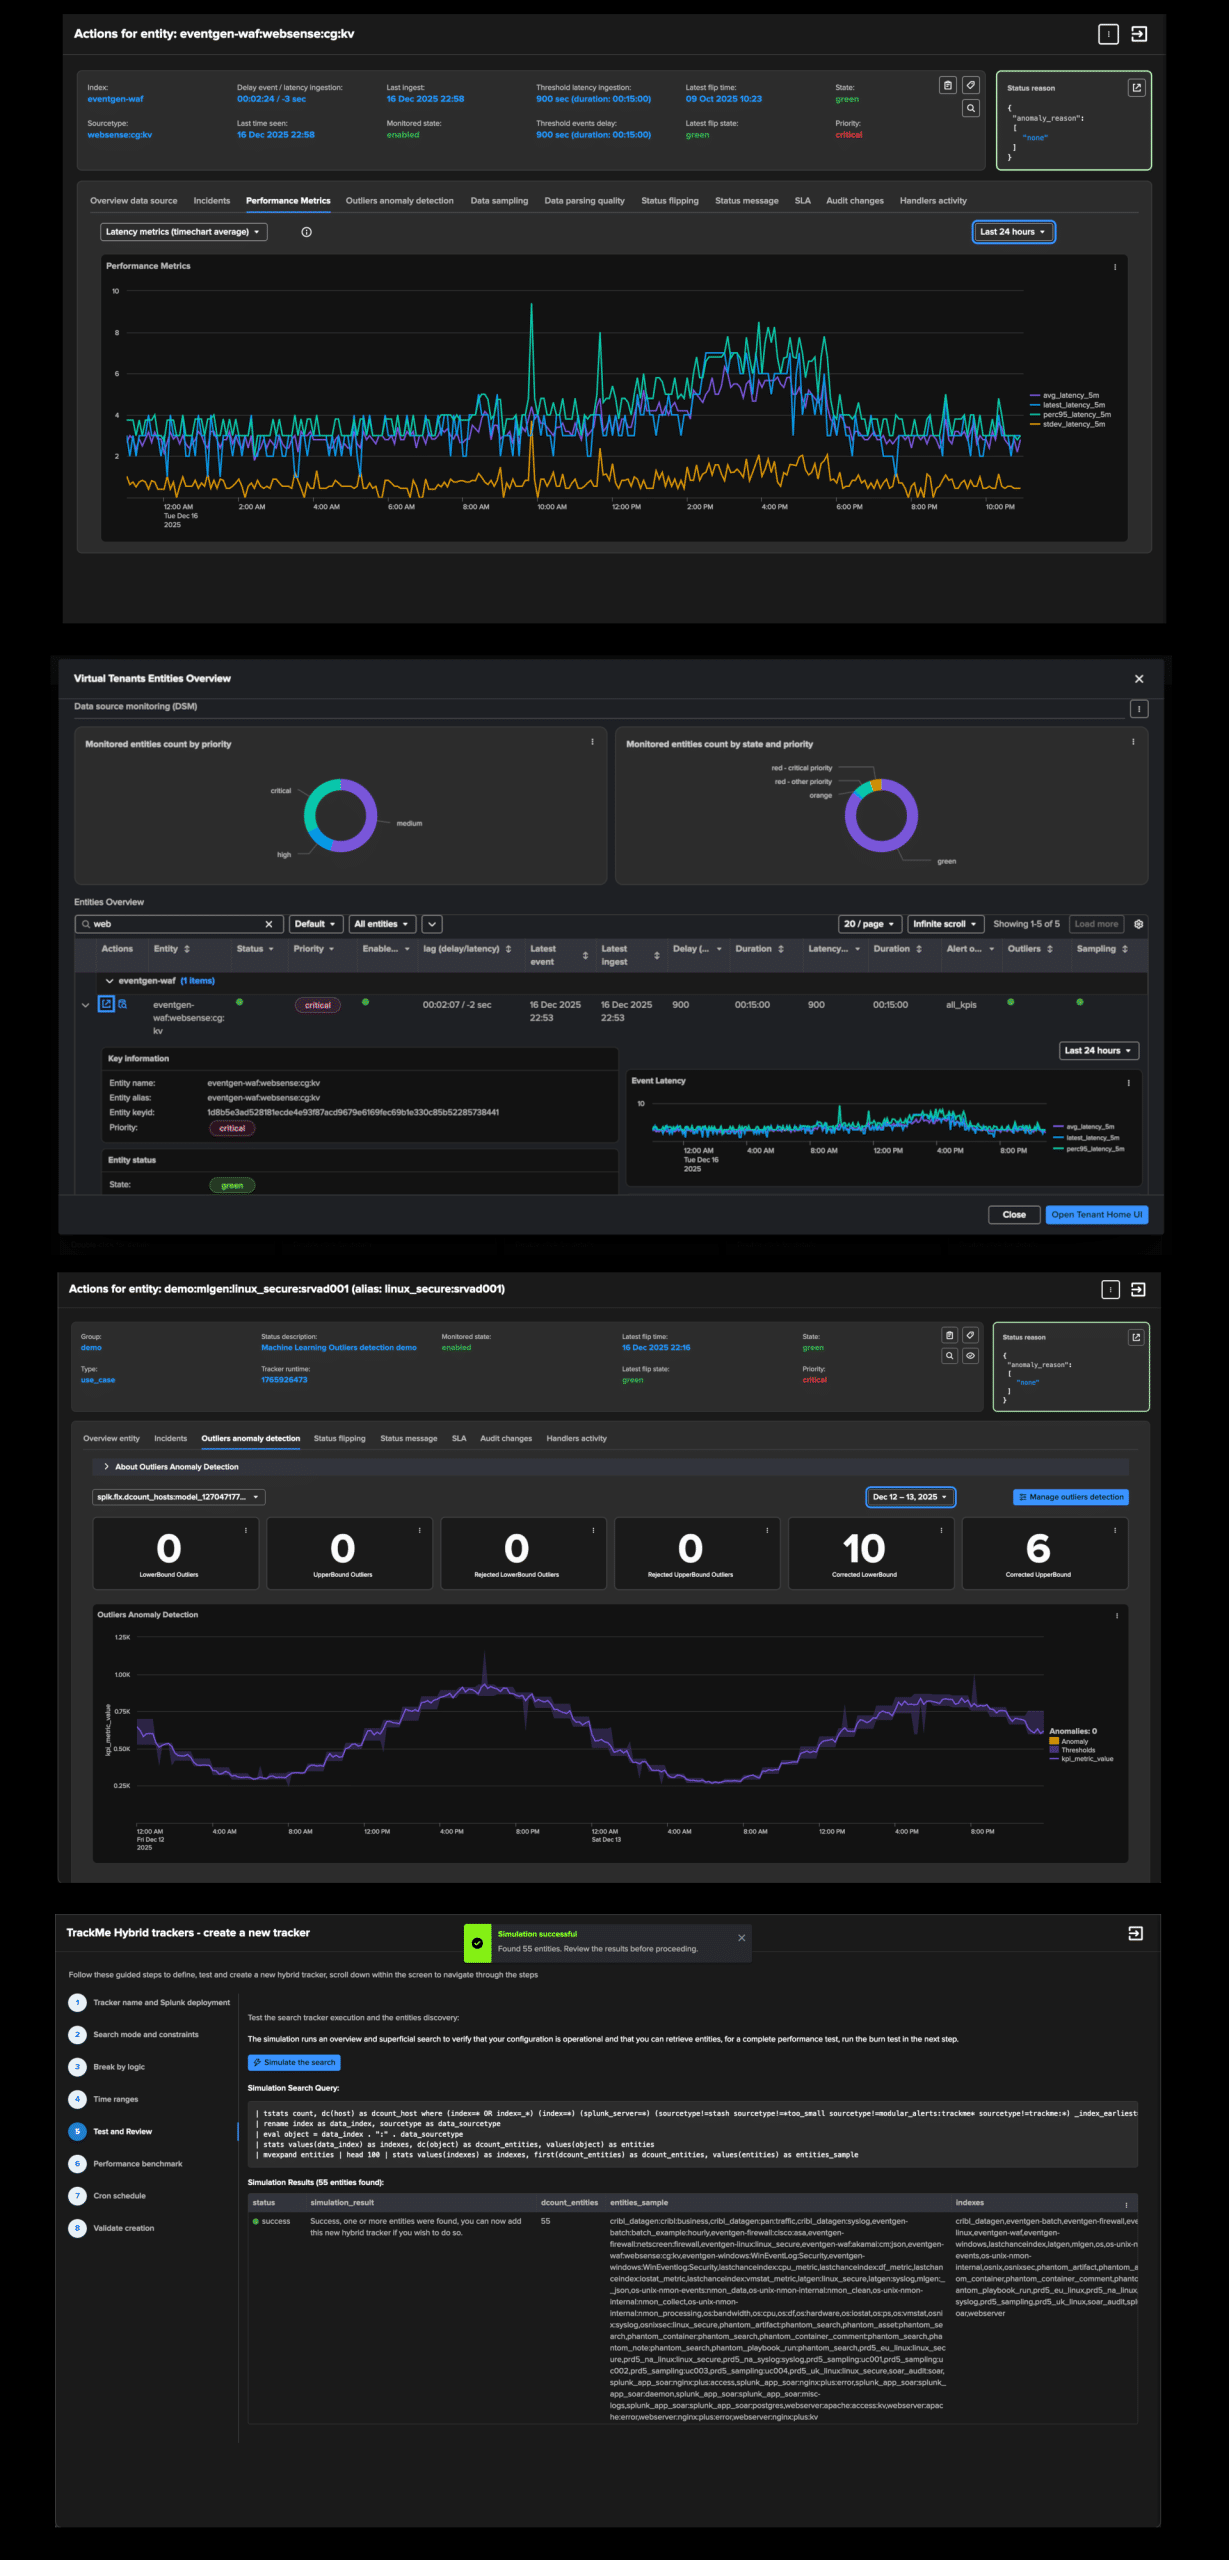Click the gear settings icon in Entities Overview
Viewport: 1229px width, 2560px height.
tap(1138, 924)
